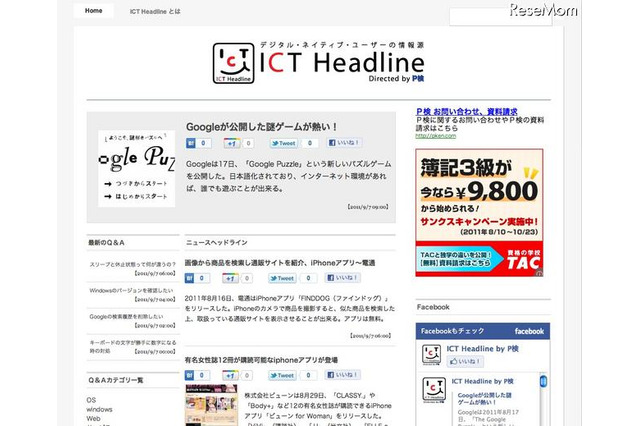This screenshot has width=640, height=426.
Task: Open the P検 お問い合わせ、資料請求 ad link
Action: pos(467,111)
